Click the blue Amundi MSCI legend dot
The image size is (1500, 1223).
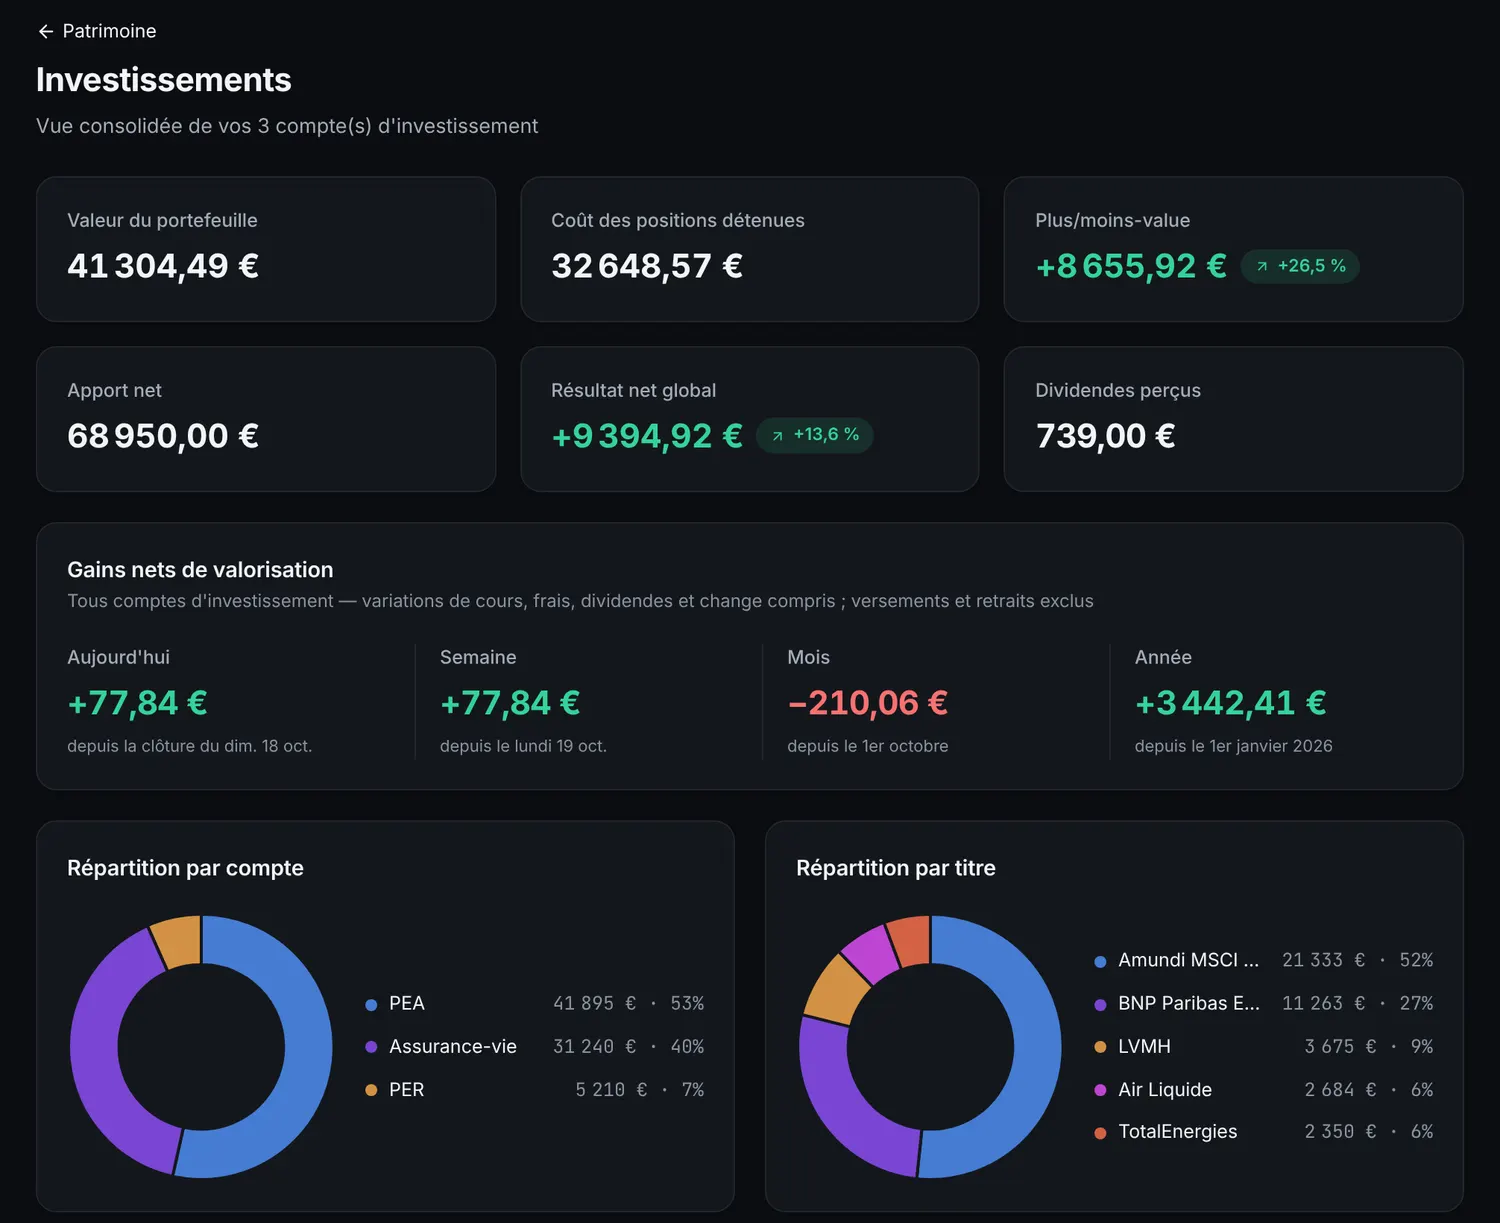click(x=1100, y=961)
